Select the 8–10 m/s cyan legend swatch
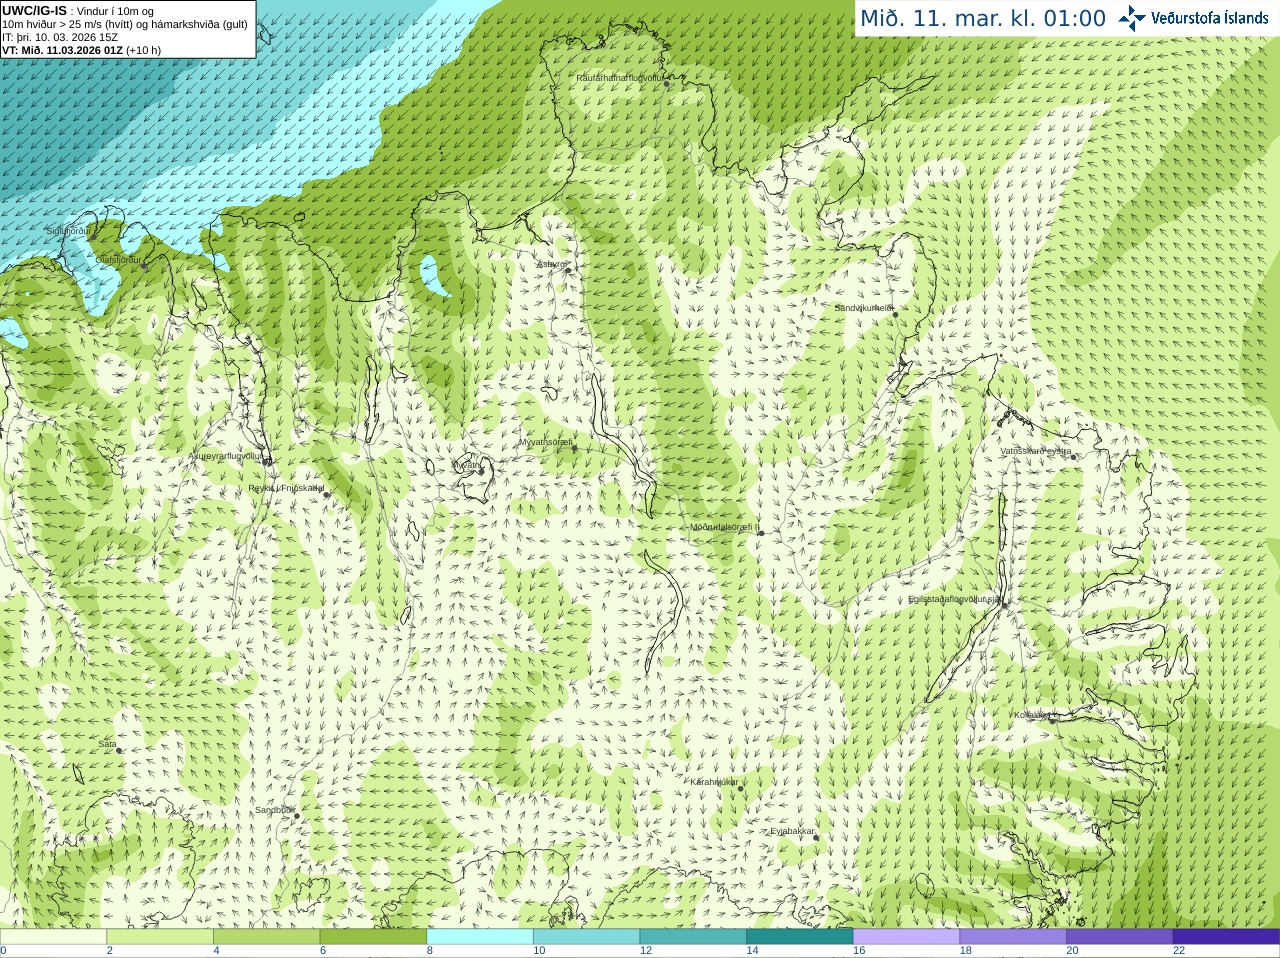The height and width of the screenshot is (958, 1280). [480, 936]
